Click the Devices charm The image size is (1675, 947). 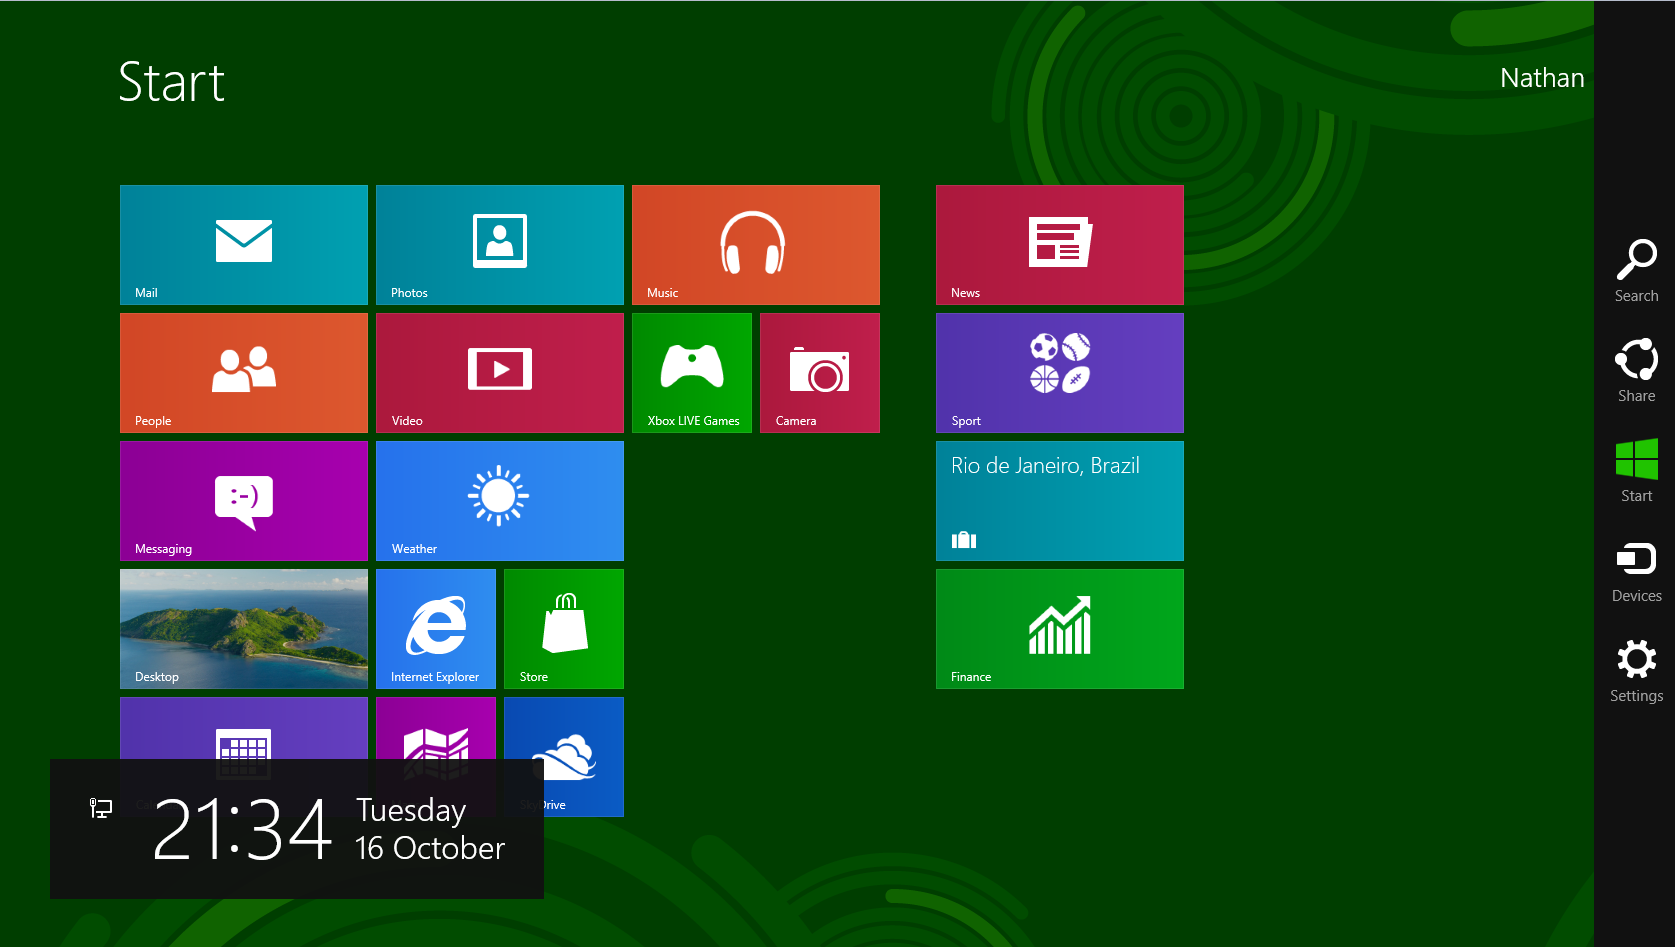click(x=1636, y=571)
